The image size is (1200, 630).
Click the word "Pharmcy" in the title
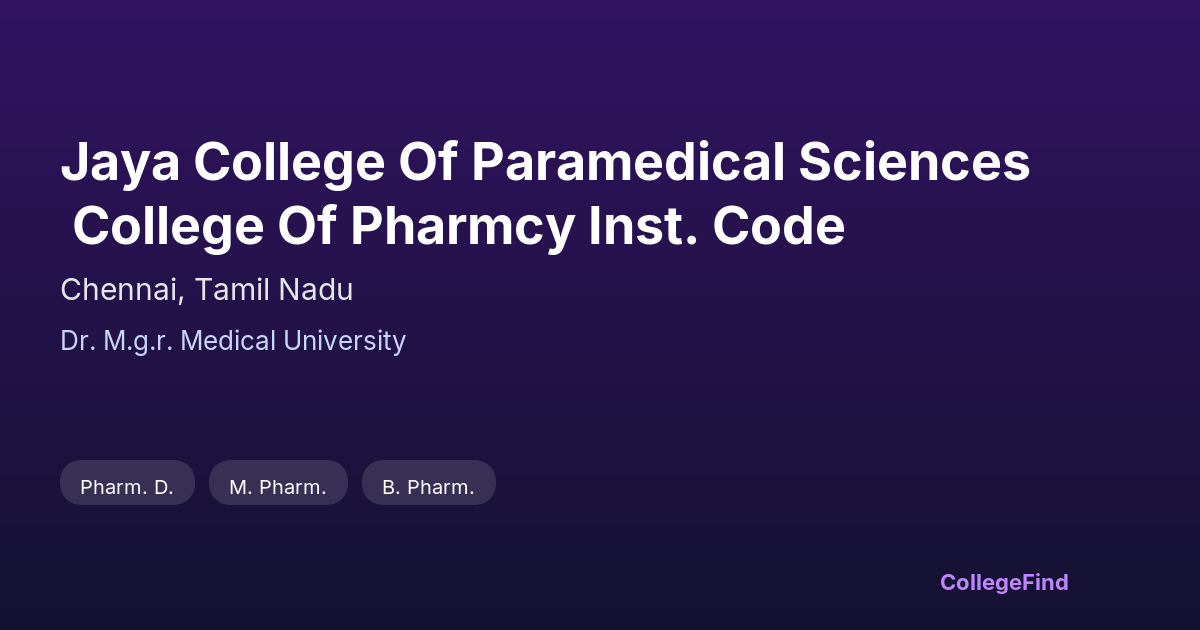point(462,228)
